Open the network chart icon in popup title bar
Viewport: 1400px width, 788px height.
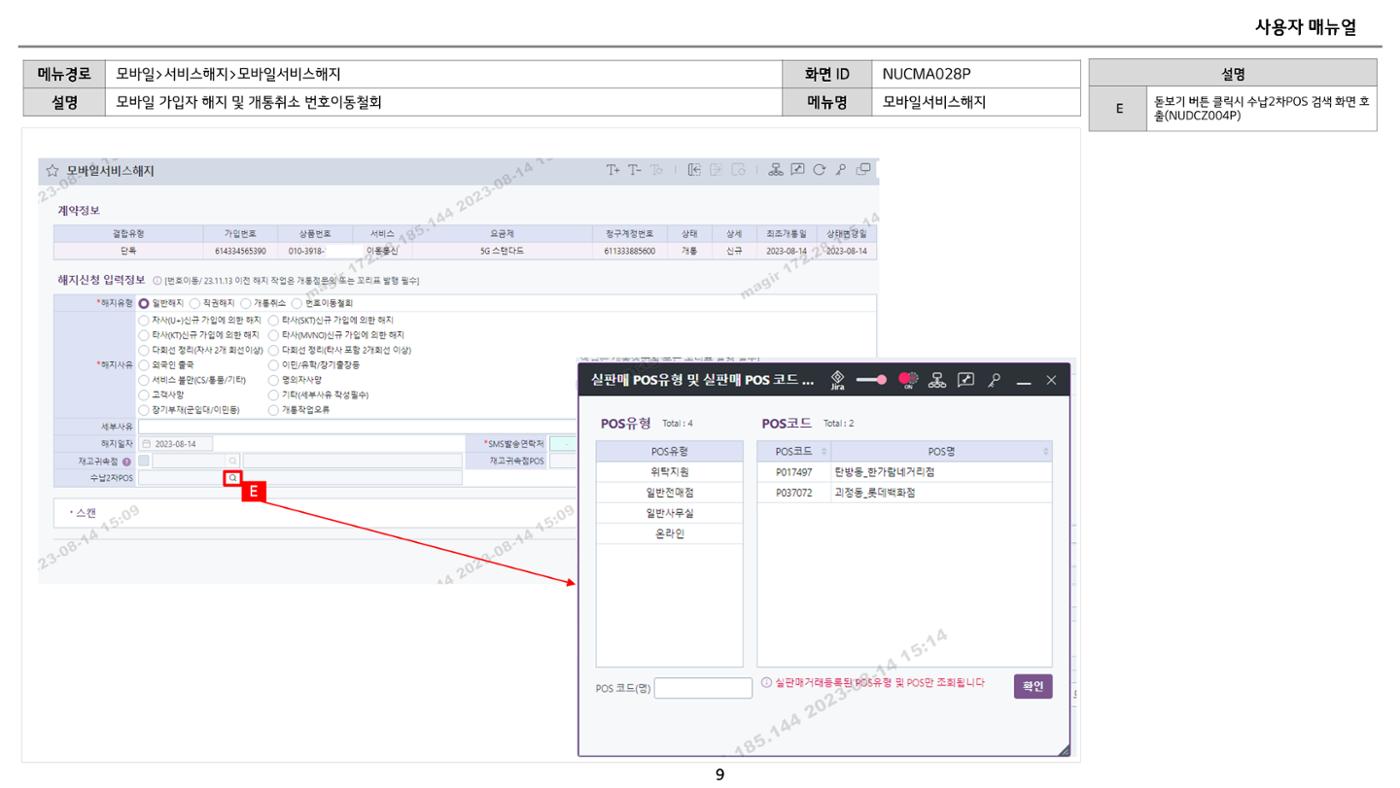click(938, 379)
